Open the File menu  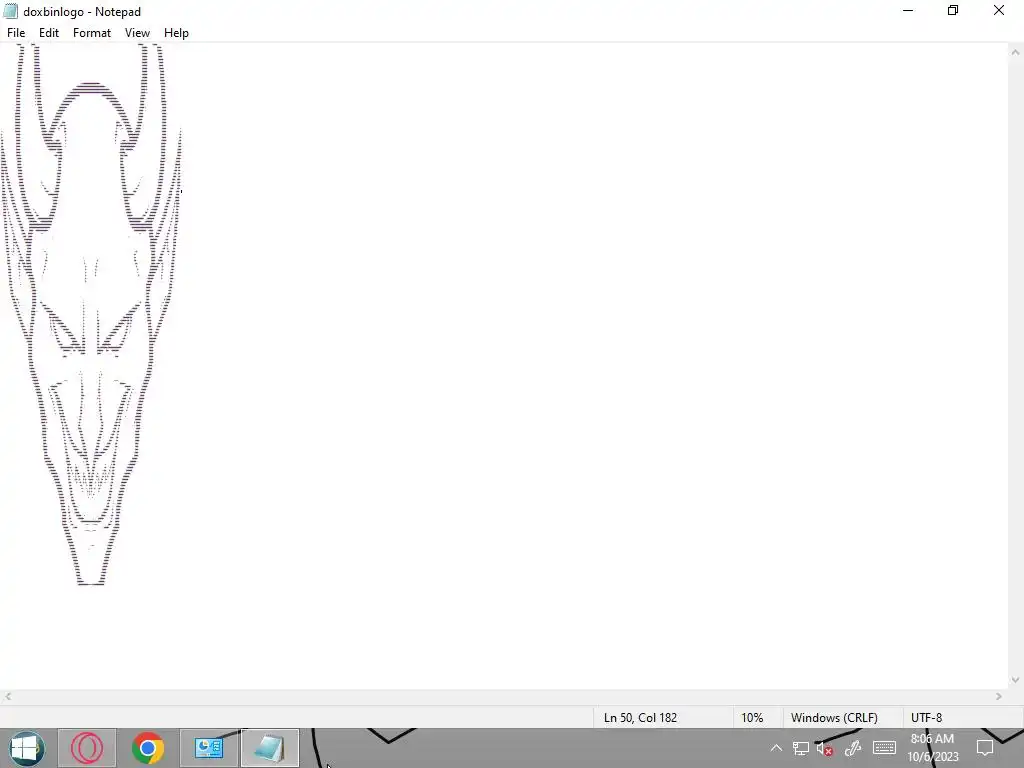pos(16,33)
